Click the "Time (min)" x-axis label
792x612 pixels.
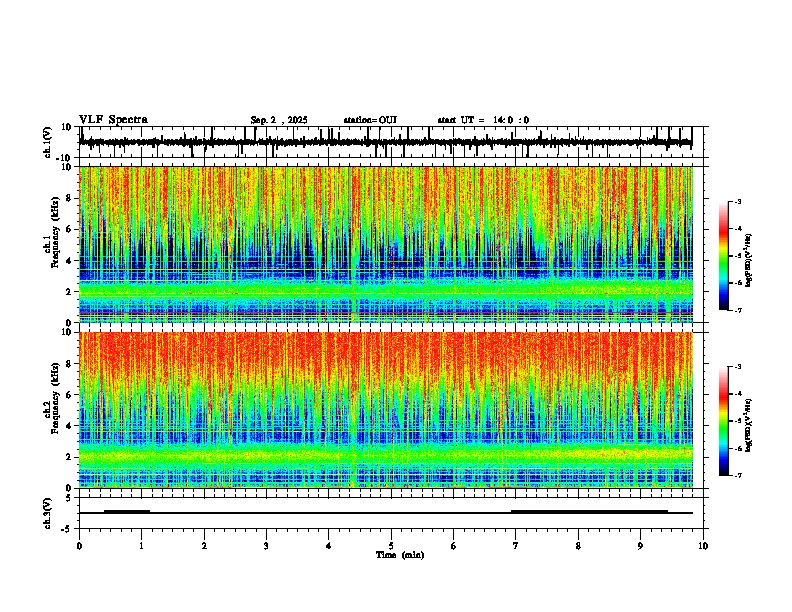point(400,555)
